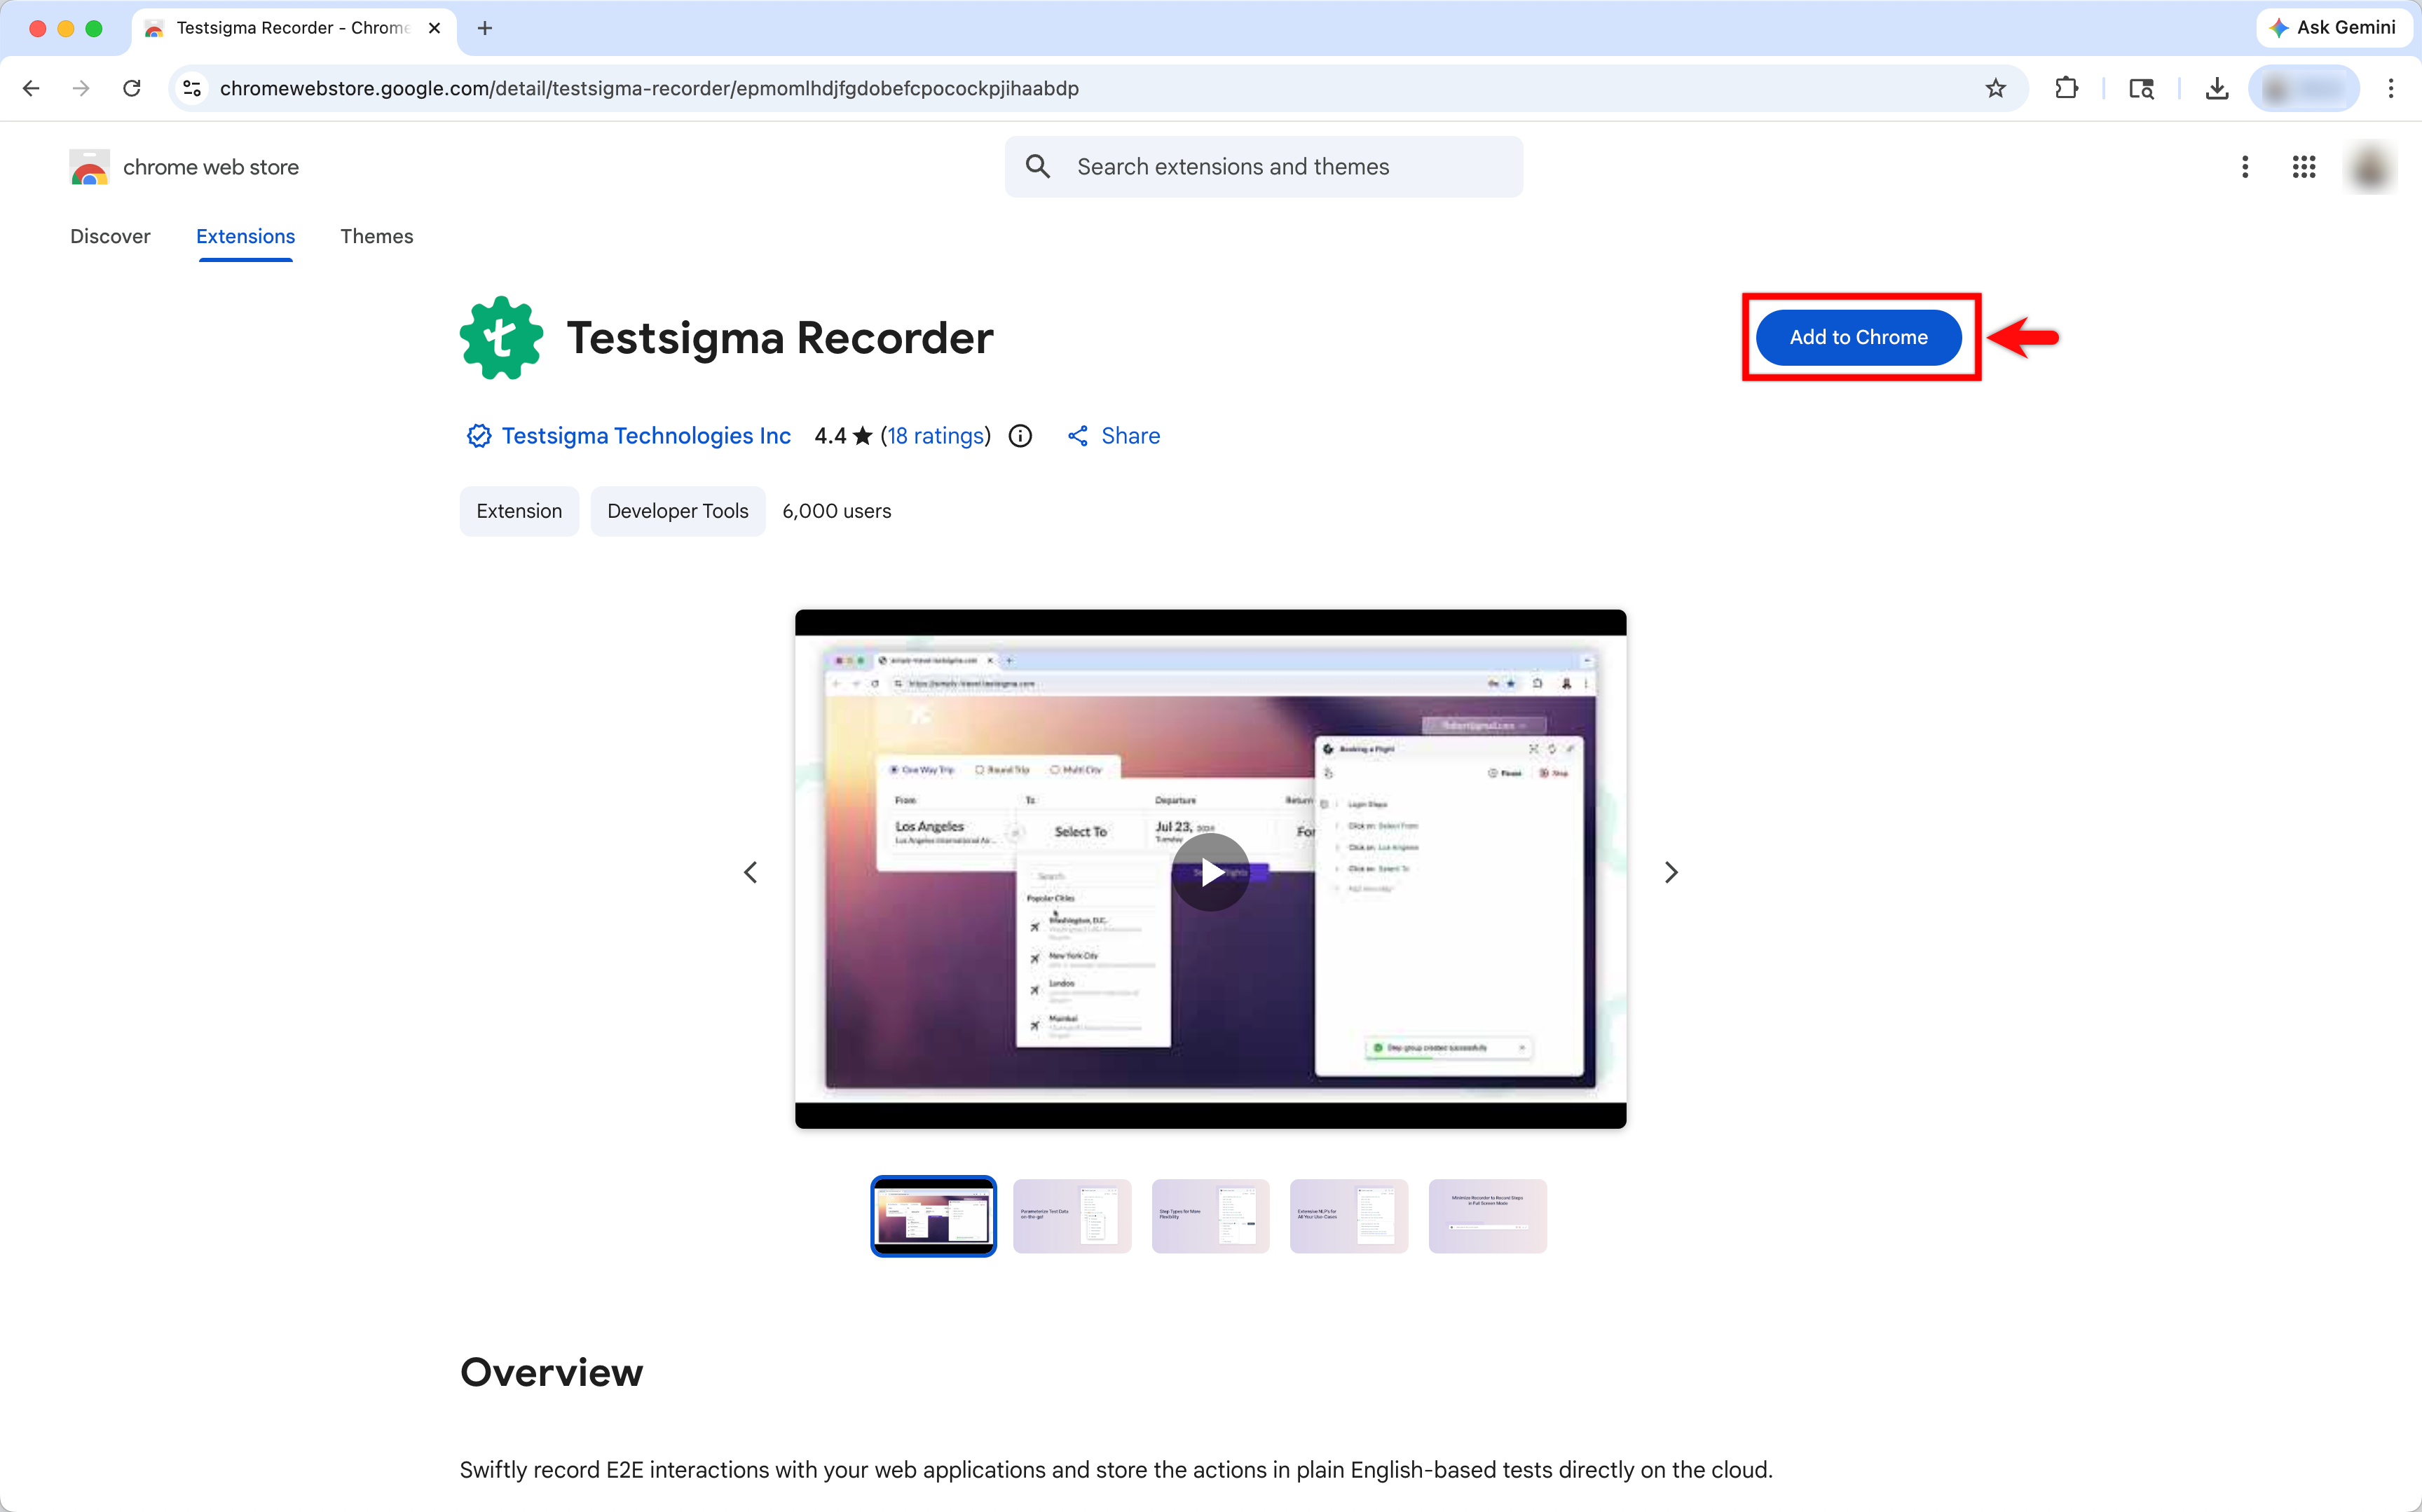Show previous carousel slide
This screenshot has width=2422, height=1512.
pos(750,872)
